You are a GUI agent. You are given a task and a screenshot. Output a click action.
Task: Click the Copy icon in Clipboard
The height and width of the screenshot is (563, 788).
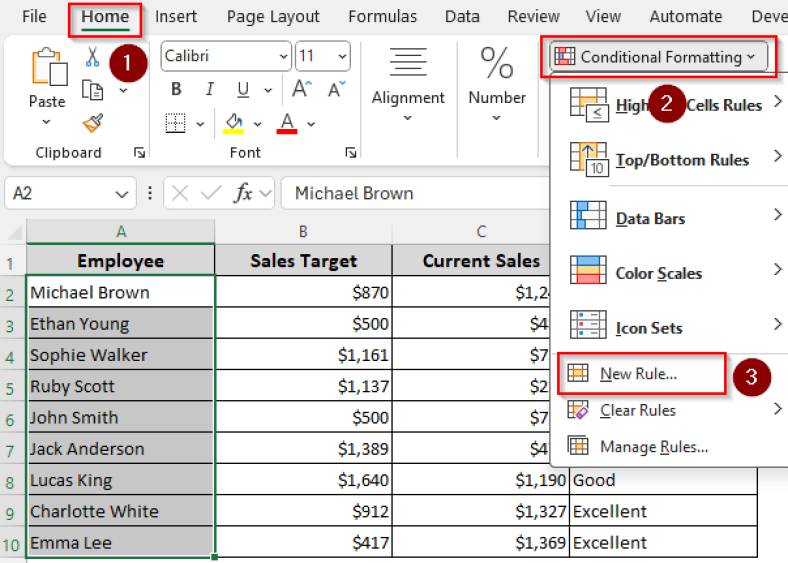click(93, 90)
